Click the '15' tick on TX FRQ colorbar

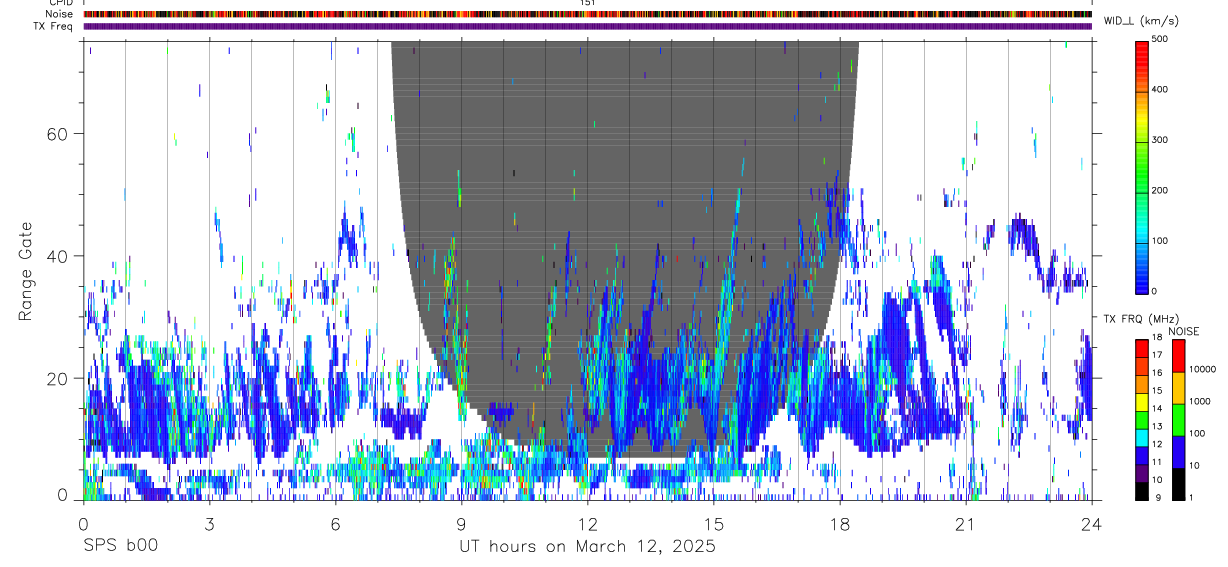1157,391
